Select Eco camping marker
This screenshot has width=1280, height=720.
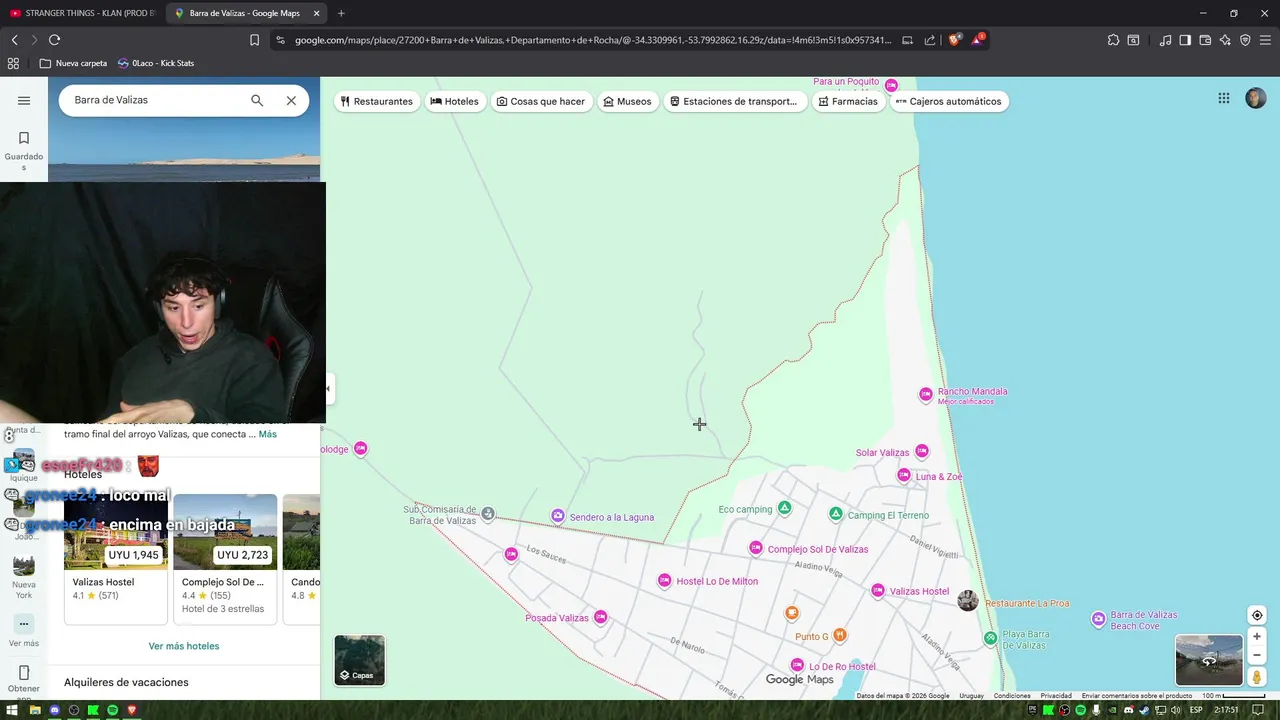(x=785, y=508)
